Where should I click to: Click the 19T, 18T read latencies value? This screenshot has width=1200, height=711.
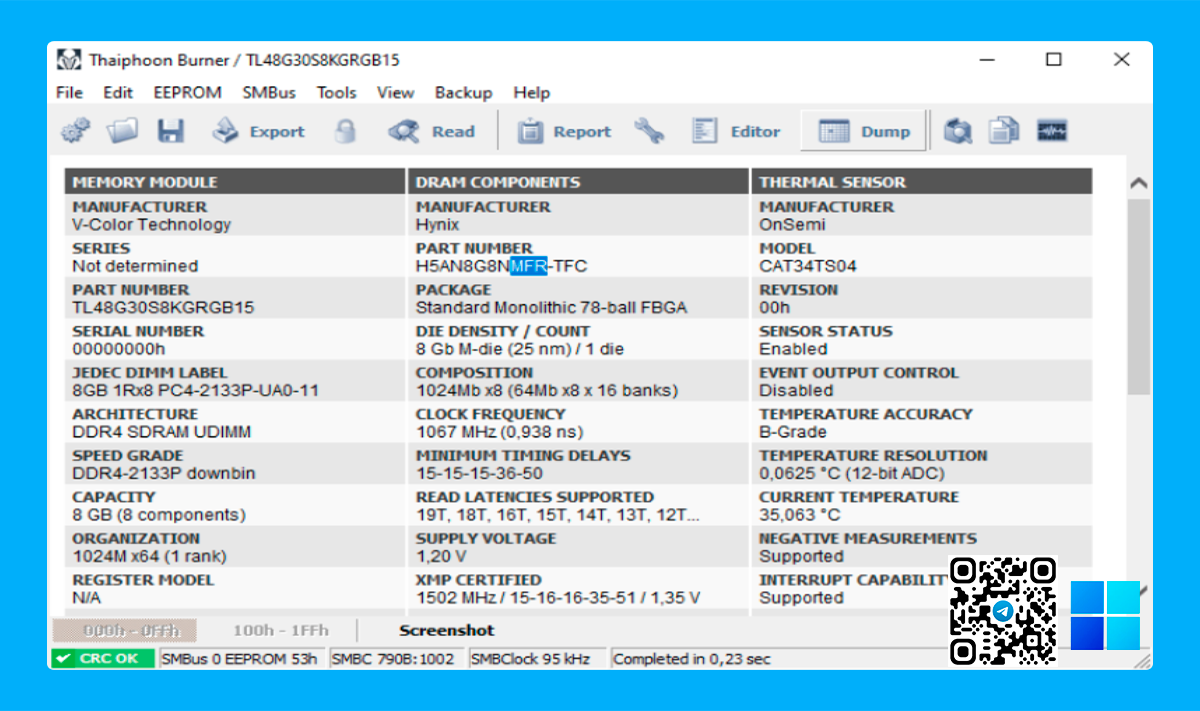pos(558,515)
